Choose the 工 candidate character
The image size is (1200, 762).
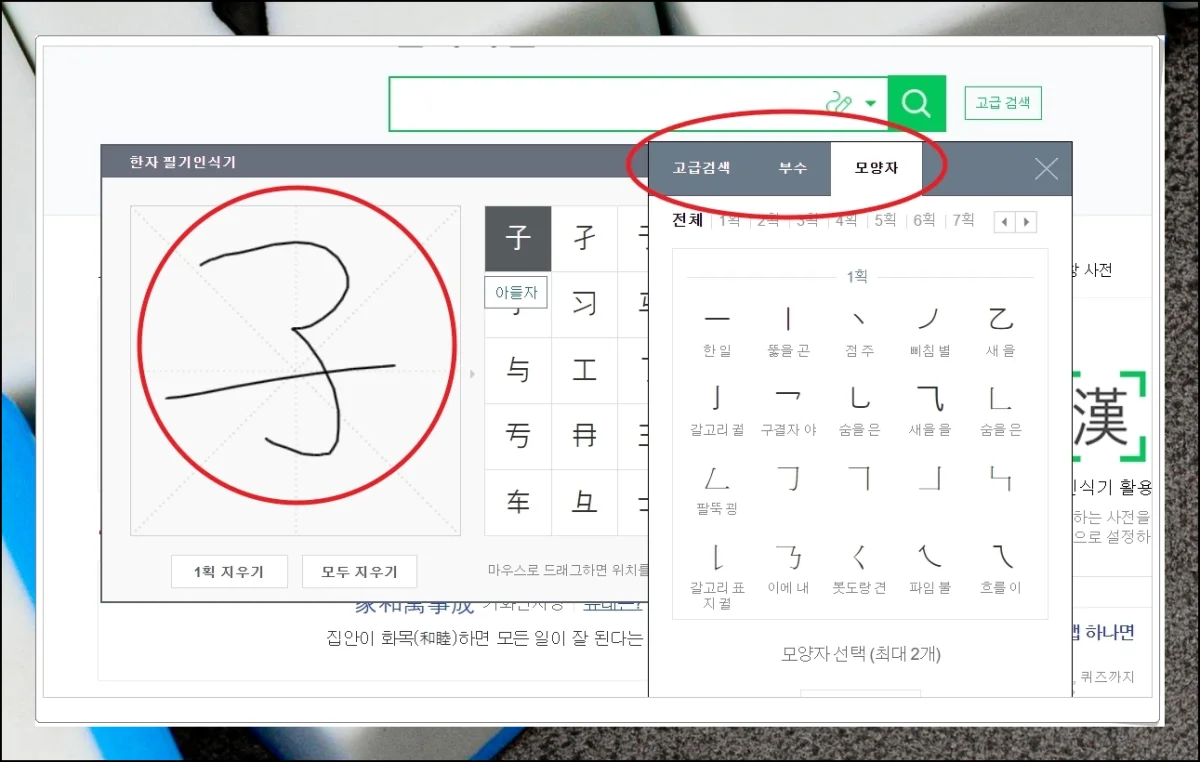[584, 371]
